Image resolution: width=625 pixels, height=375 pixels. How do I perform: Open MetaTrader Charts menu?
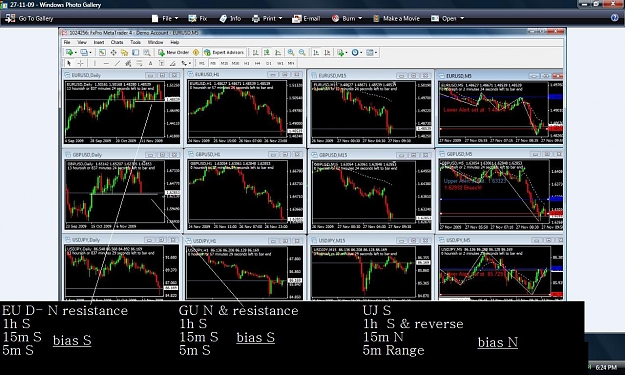click(117, 42)
